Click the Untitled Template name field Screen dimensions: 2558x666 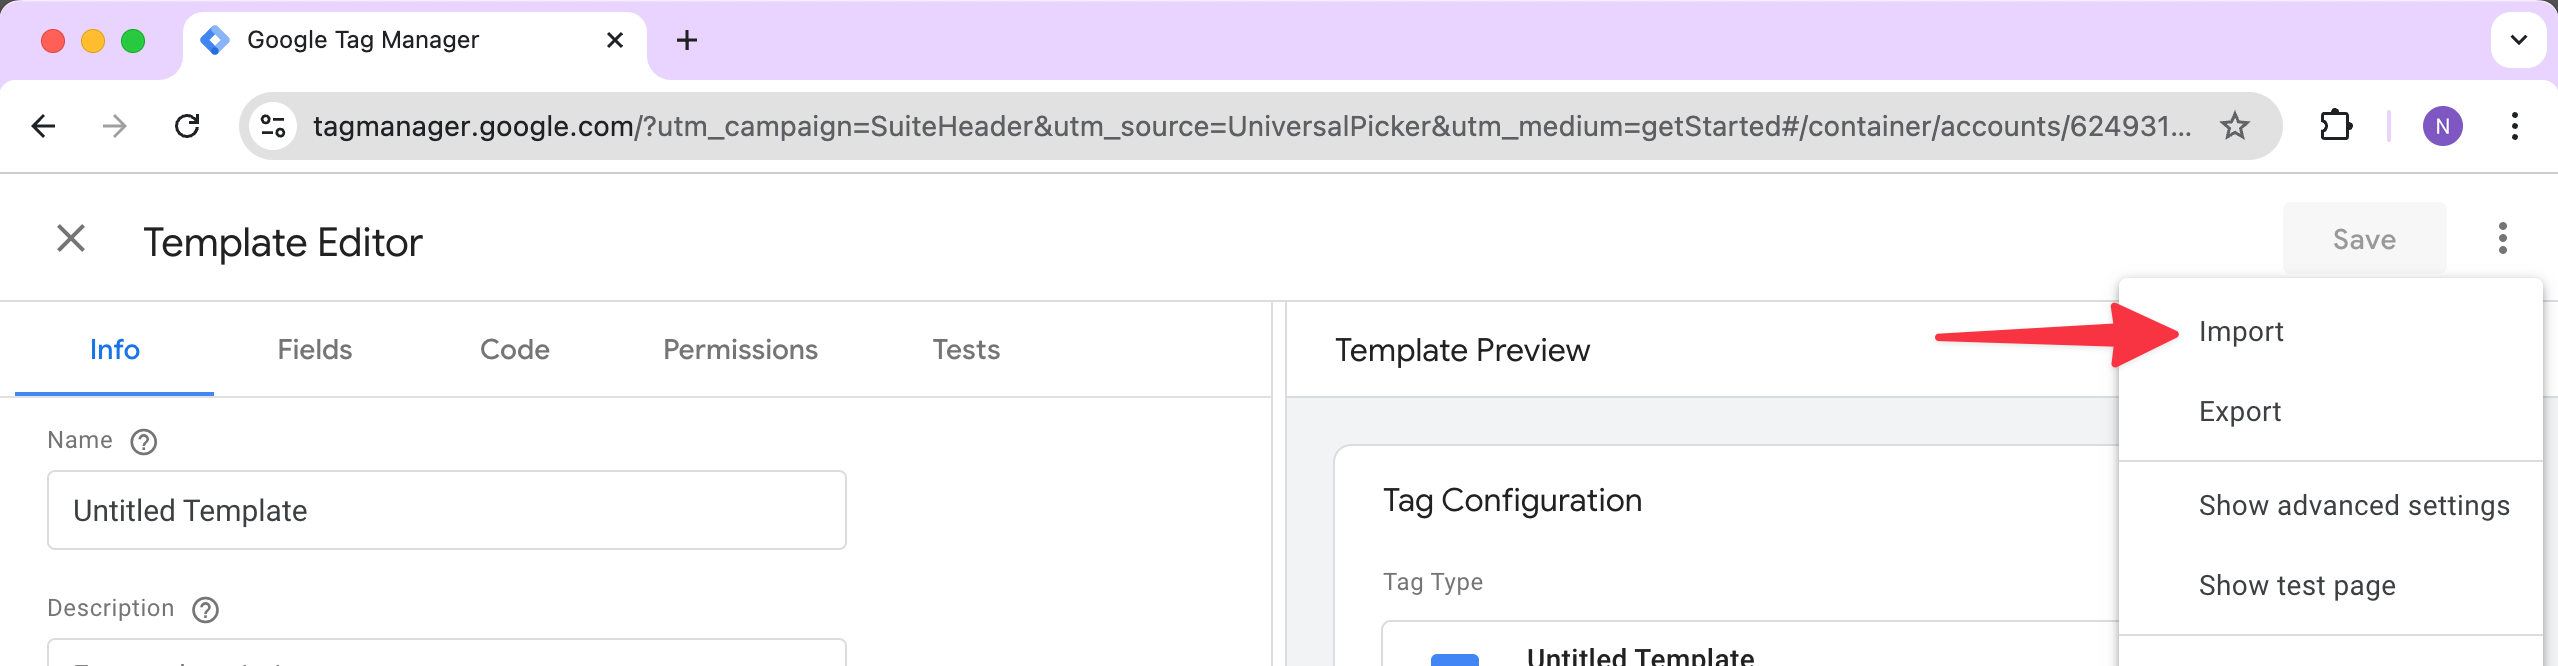tap(447, 511)
